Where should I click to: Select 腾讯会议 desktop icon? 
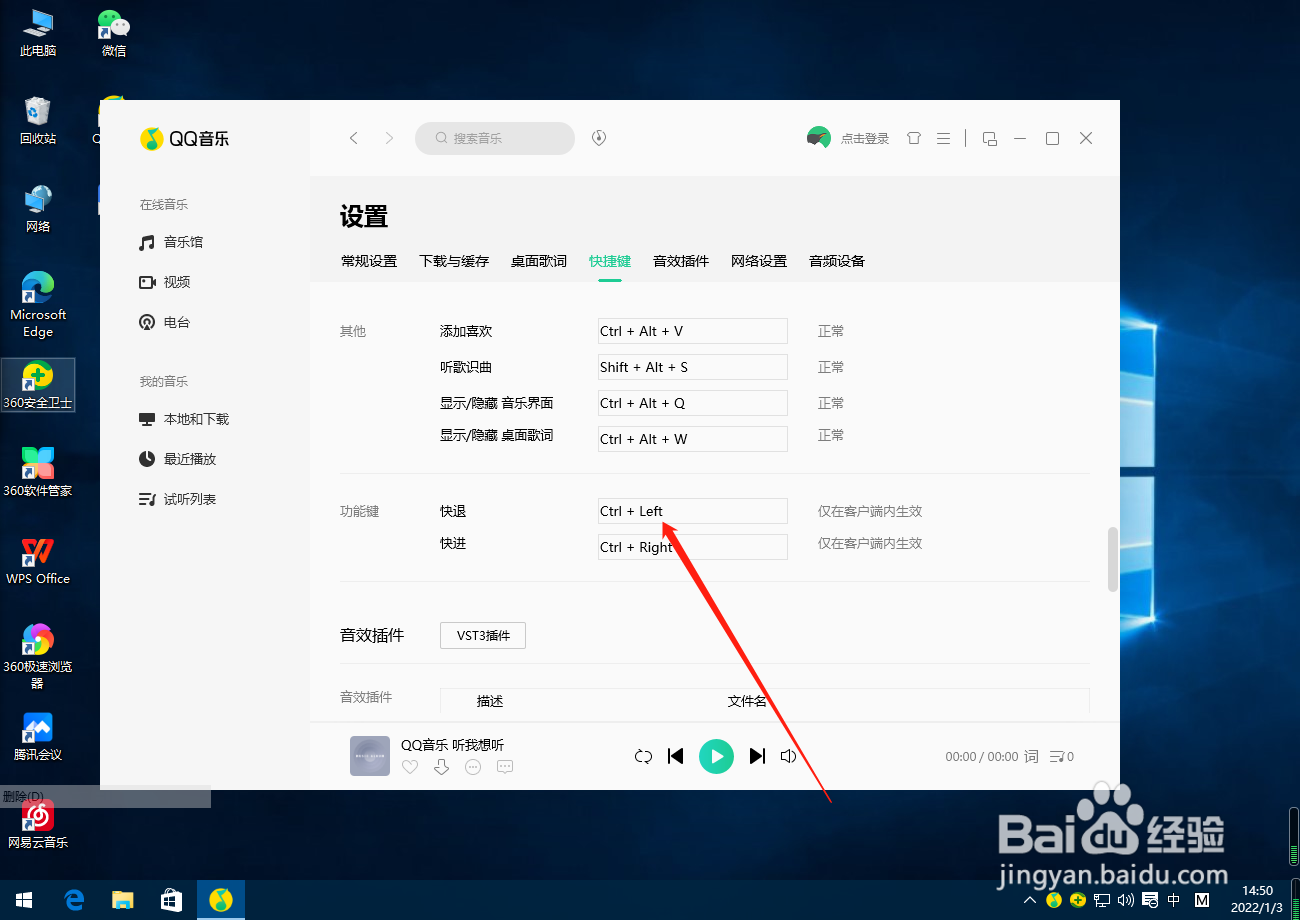tap(38, 737)
